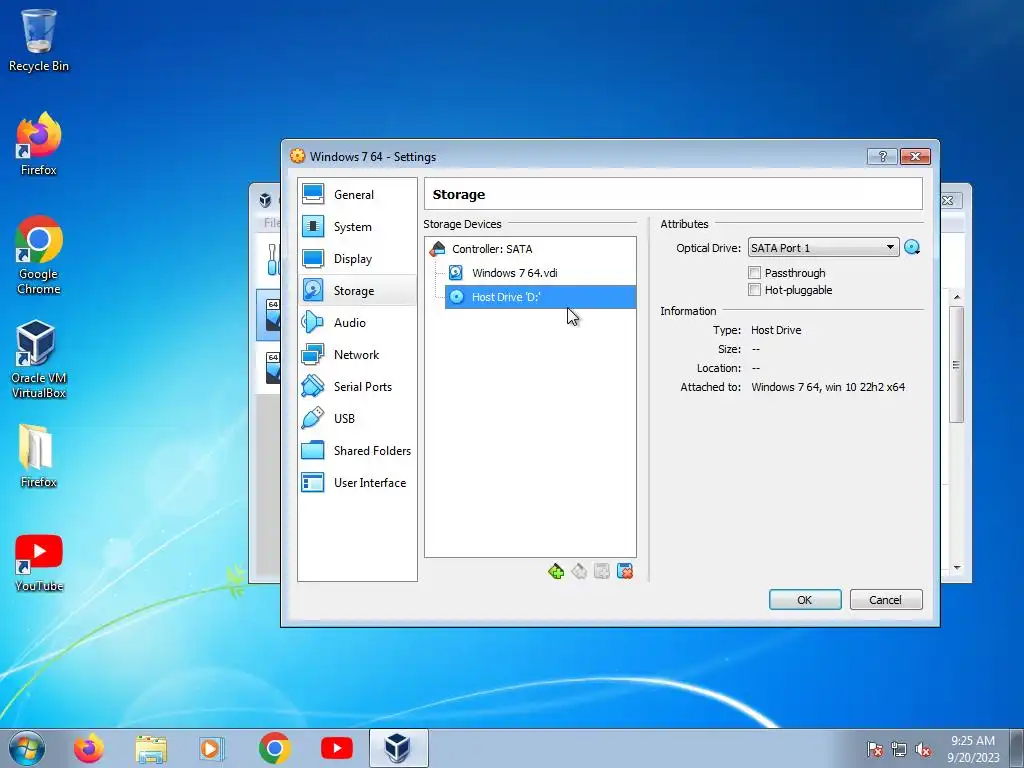Click the USB plug icon

(313, 418)
